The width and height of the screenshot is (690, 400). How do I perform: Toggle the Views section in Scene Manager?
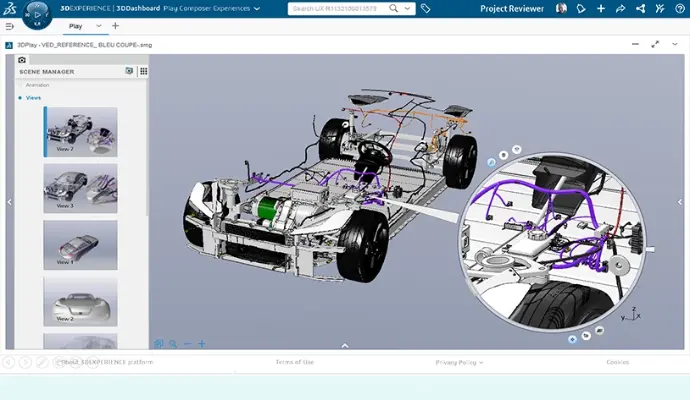[32, 98]
